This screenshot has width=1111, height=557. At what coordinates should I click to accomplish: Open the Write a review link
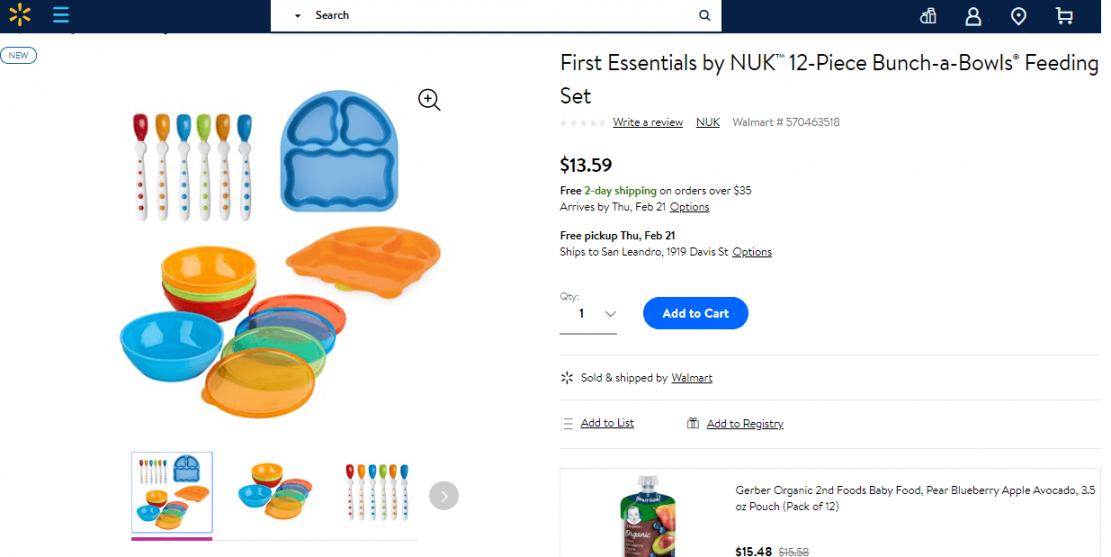[647, 122]
